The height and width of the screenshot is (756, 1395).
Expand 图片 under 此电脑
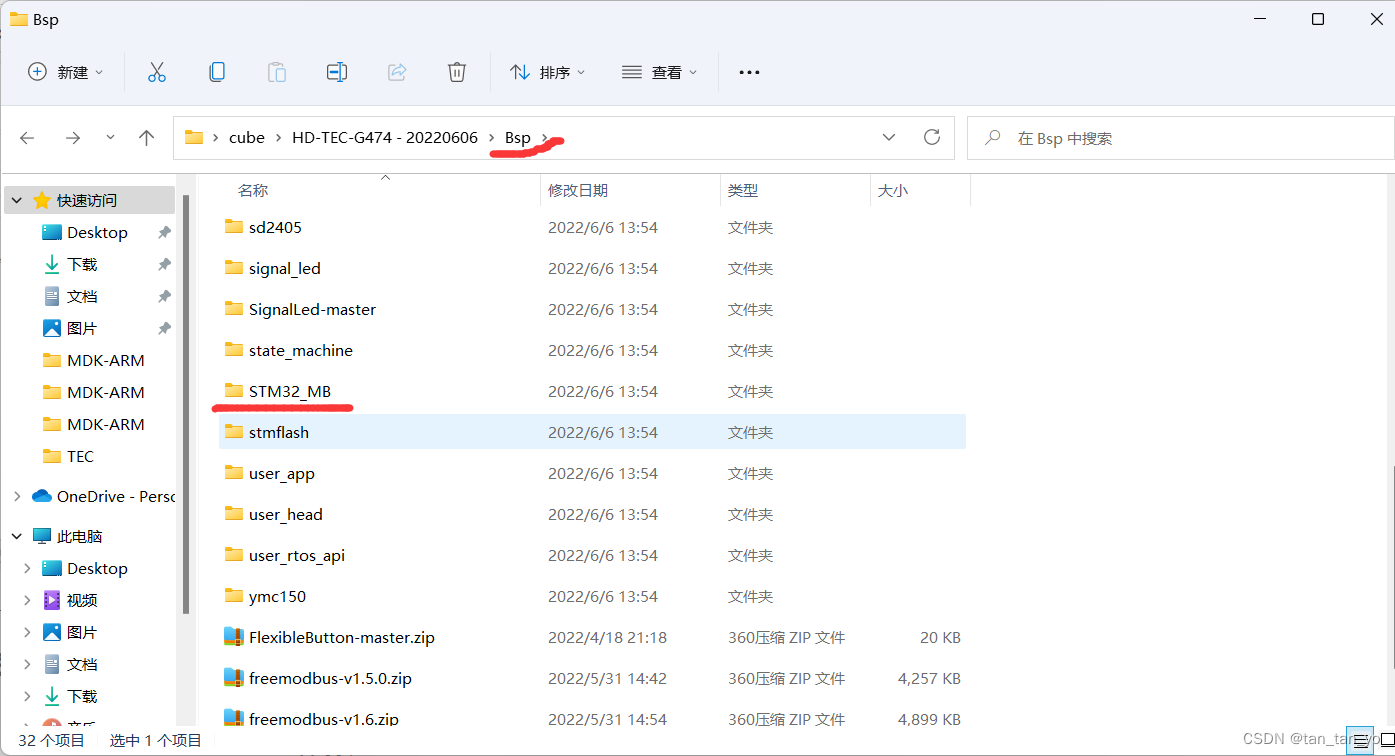27,633
